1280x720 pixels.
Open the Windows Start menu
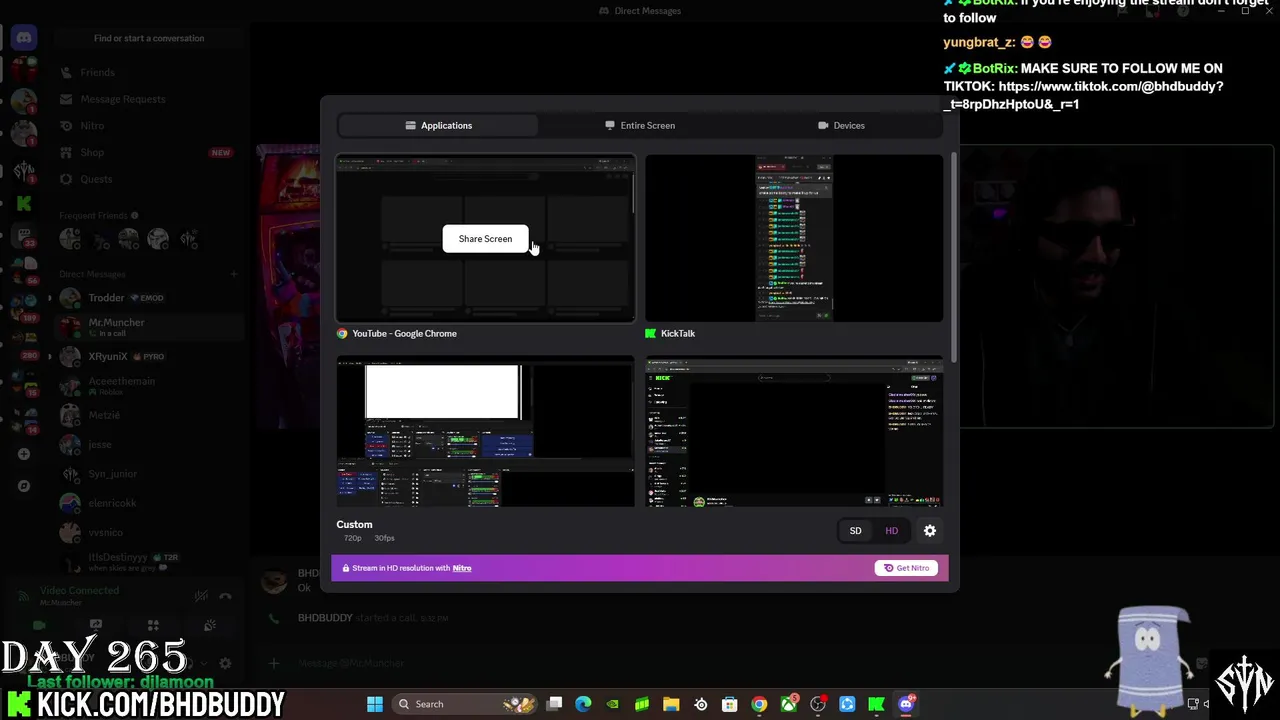point(375,704)
